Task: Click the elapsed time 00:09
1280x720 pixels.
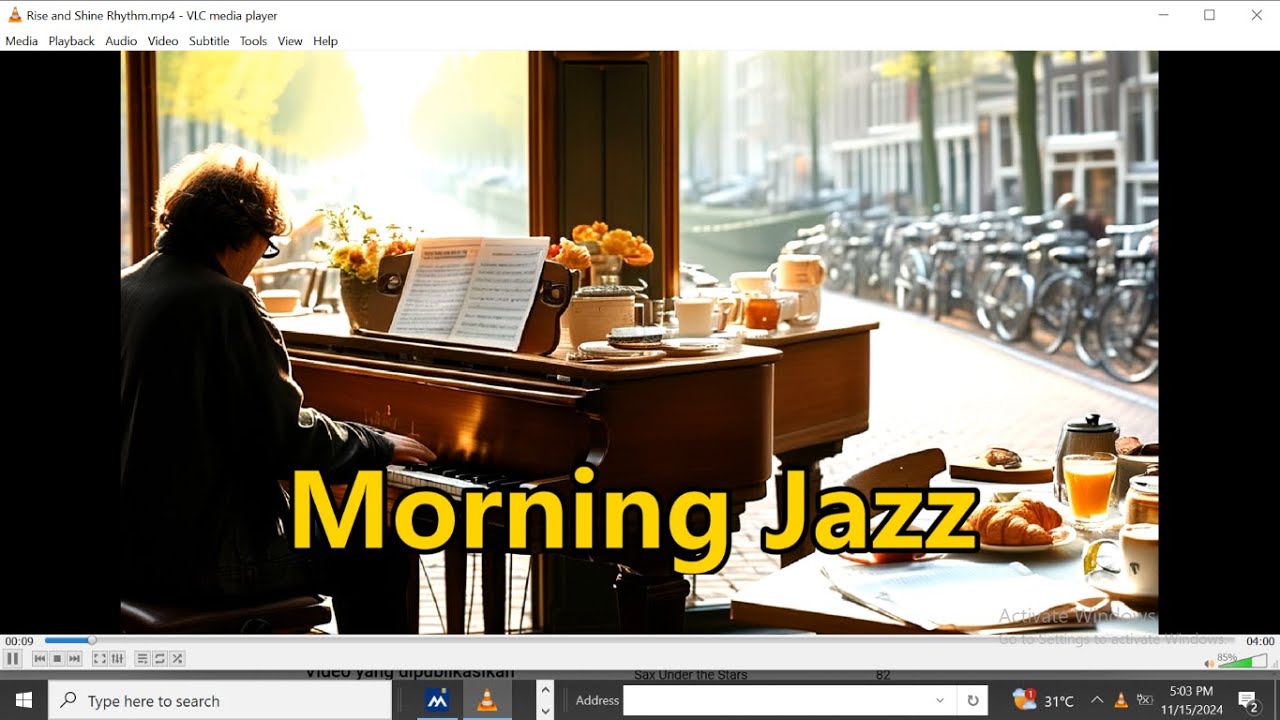Action: click(x=19, y=641)
